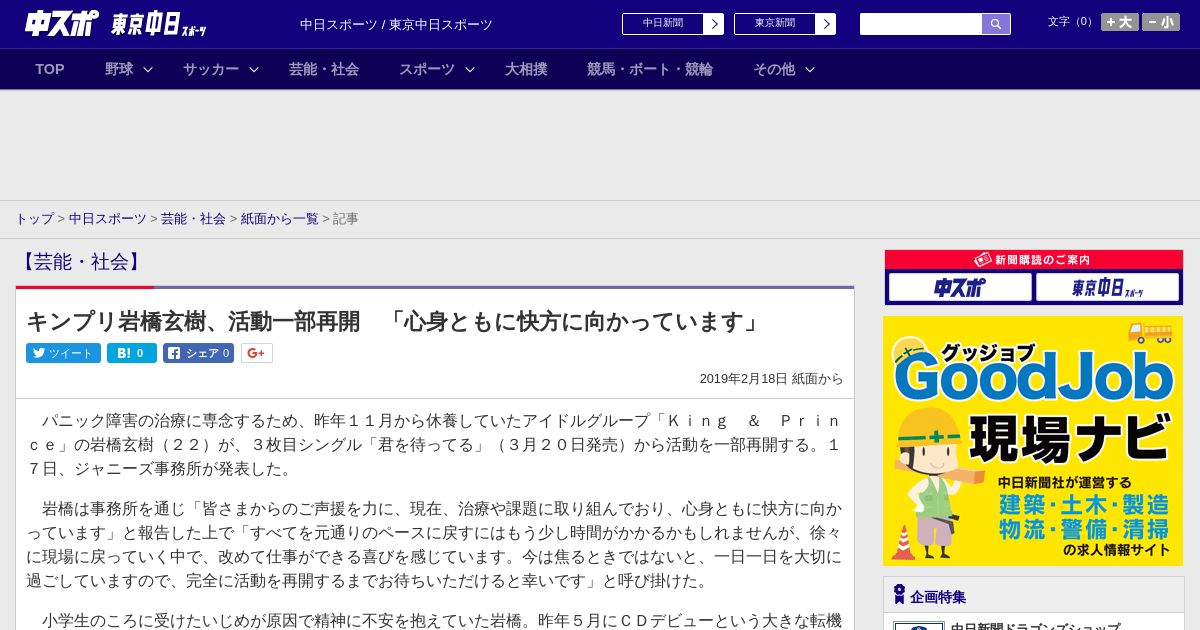This screenshot has height=630, width=1200.
Task: Open 競馬・ボート・競輪 nav item
Action: [x=650, y=69]
